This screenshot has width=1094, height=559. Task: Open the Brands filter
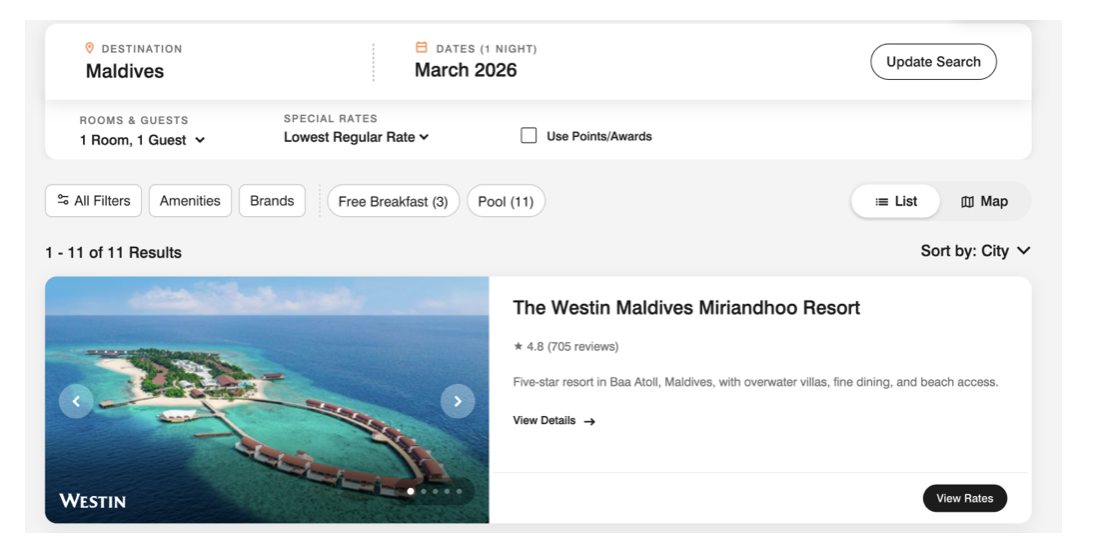[x=272, y=200]
